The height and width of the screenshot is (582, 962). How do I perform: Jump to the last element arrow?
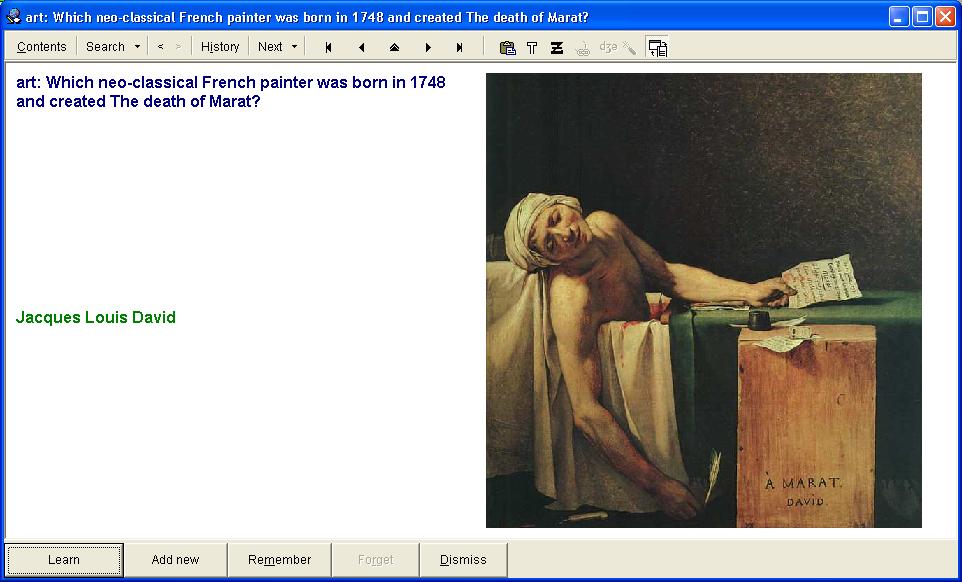coord(460,47)
